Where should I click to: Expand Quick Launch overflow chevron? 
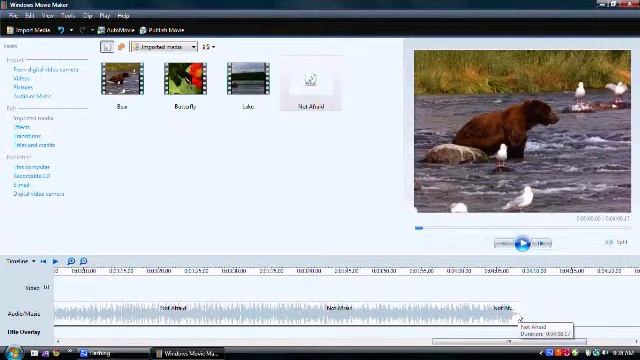70,351
